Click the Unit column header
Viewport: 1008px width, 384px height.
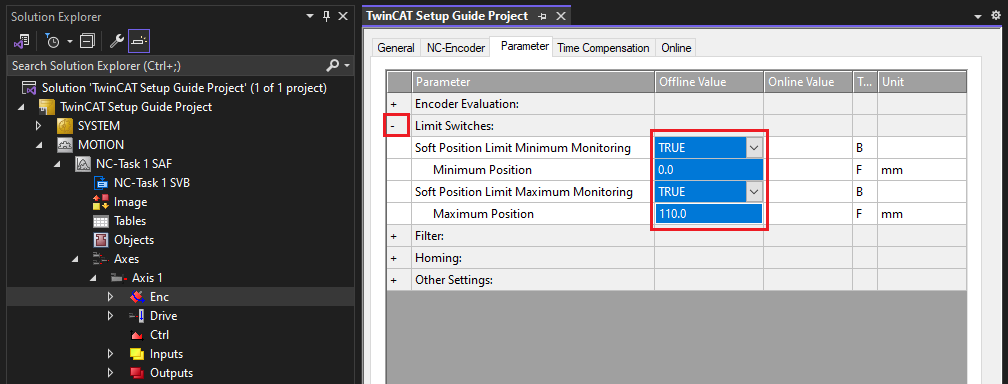[x=922, y=82]
